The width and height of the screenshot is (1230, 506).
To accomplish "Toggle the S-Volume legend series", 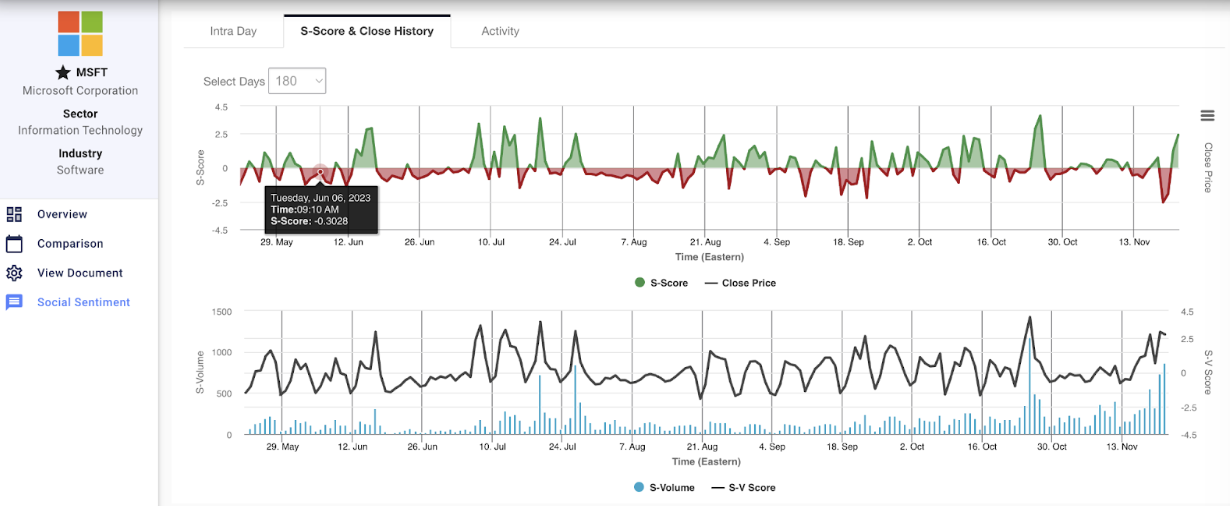I will (x=669, y=488).
